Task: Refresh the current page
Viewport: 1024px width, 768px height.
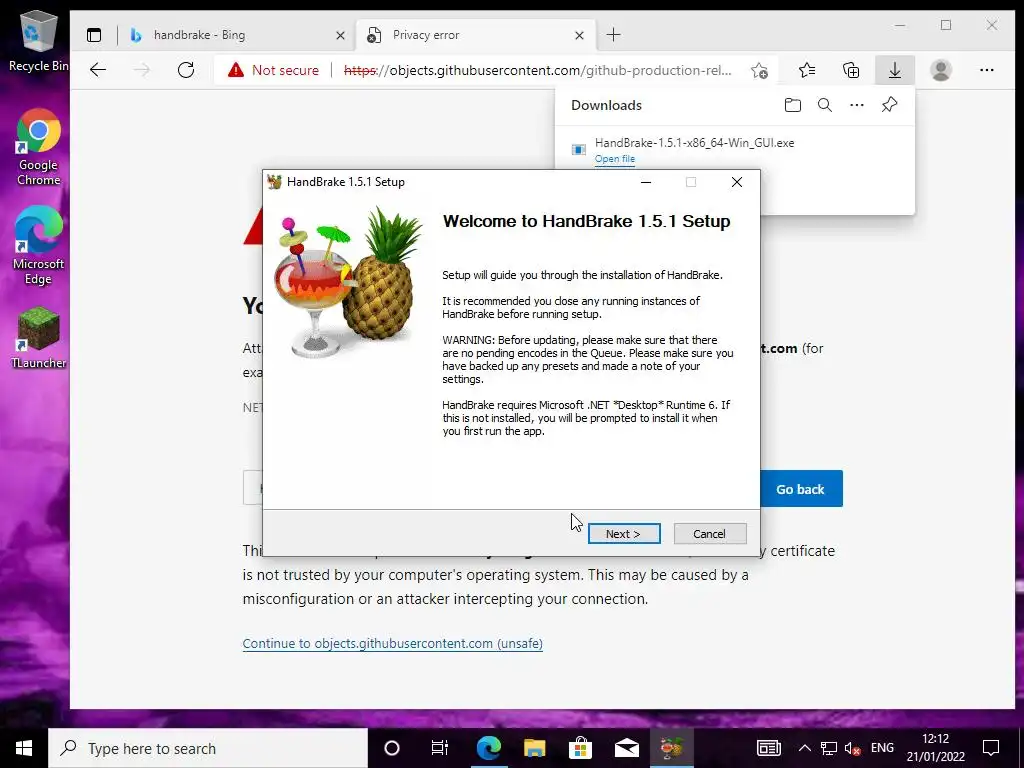Action: (186, 70)
